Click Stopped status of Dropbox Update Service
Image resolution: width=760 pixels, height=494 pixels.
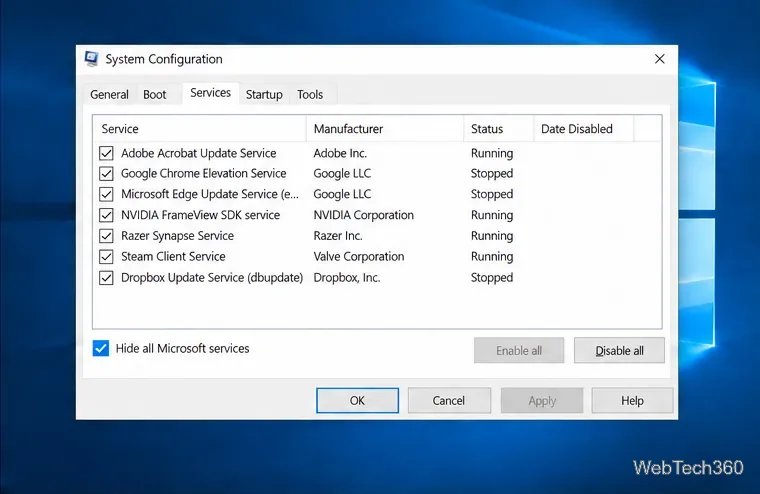pos(492,278)
